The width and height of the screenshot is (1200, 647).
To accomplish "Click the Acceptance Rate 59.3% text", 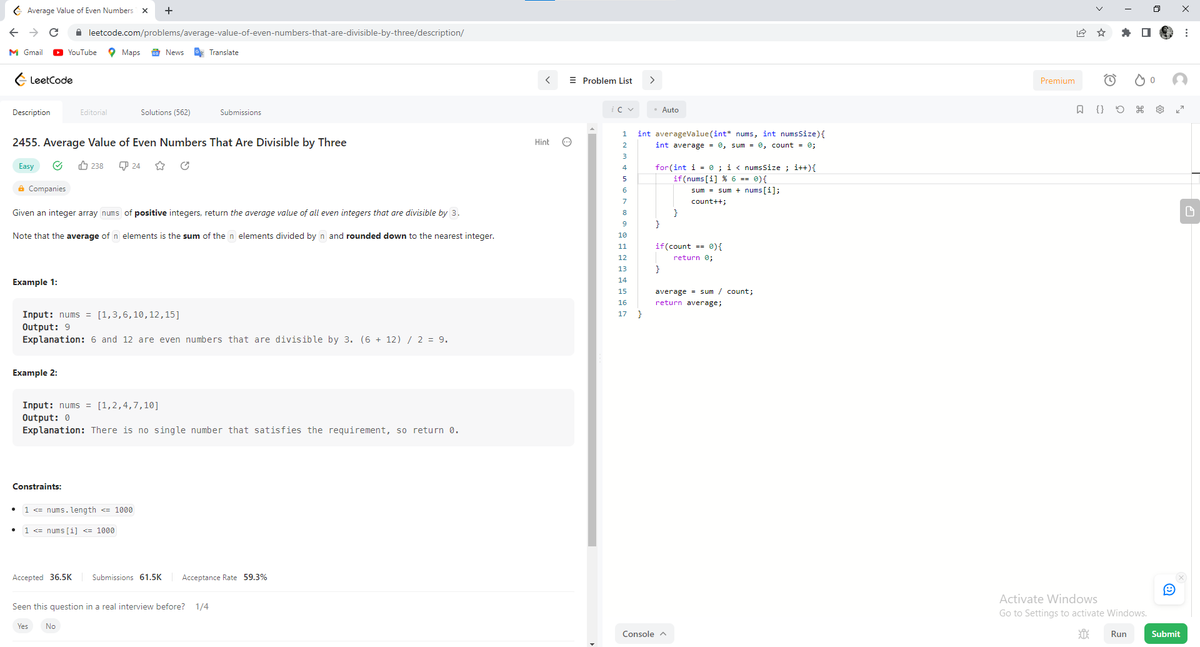I will pyautogui.click(x=224, y=577).
